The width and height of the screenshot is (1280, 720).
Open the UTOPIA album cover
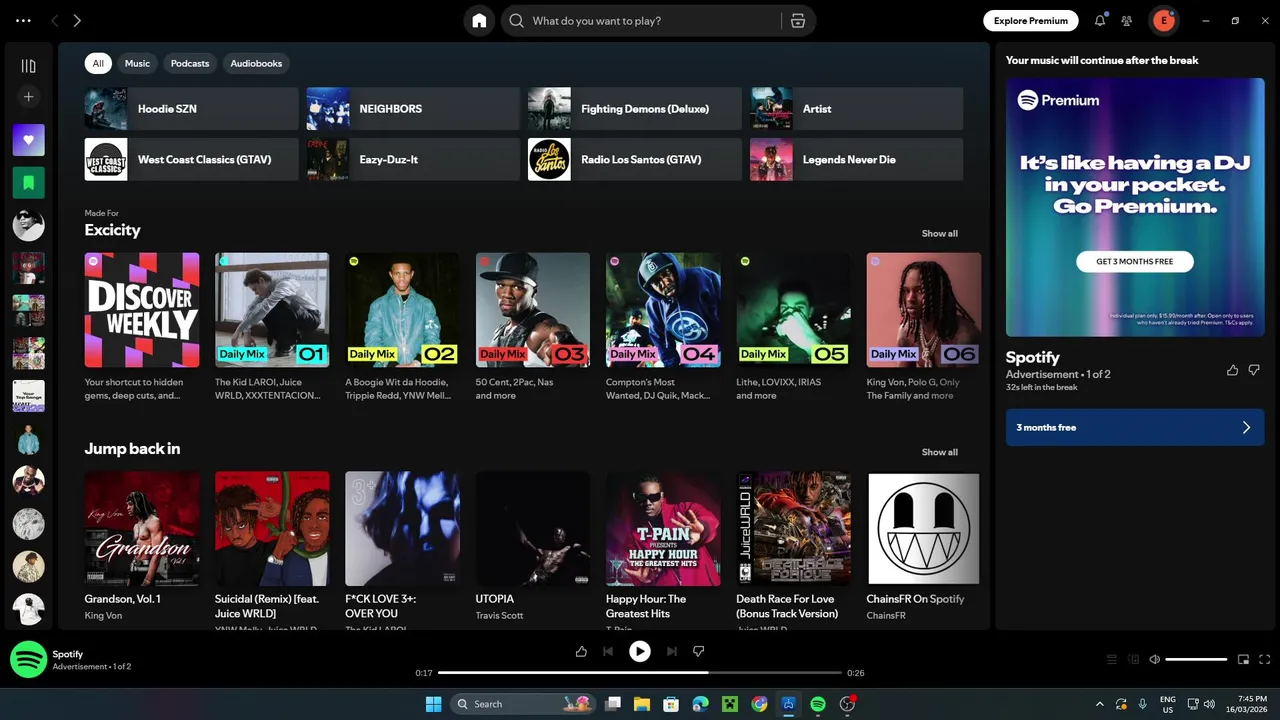[x=533, y=528]
